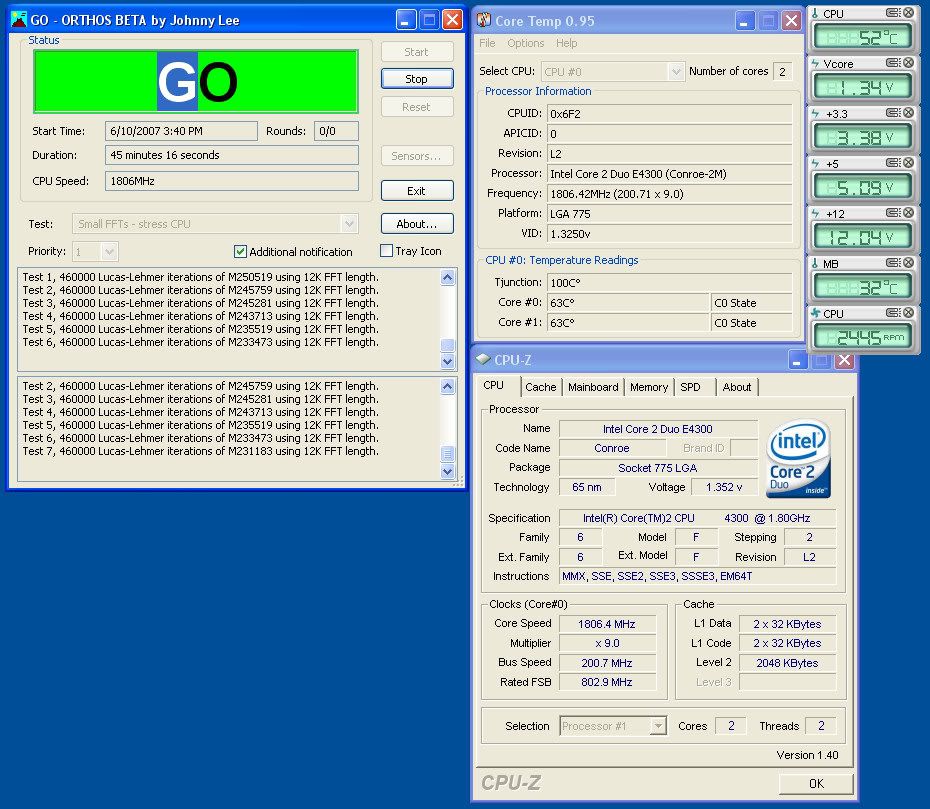The width and height of the screenshot is (930, 809).
Task: Open the Help menu in Core Temp
Action: [x=566, y=43]
